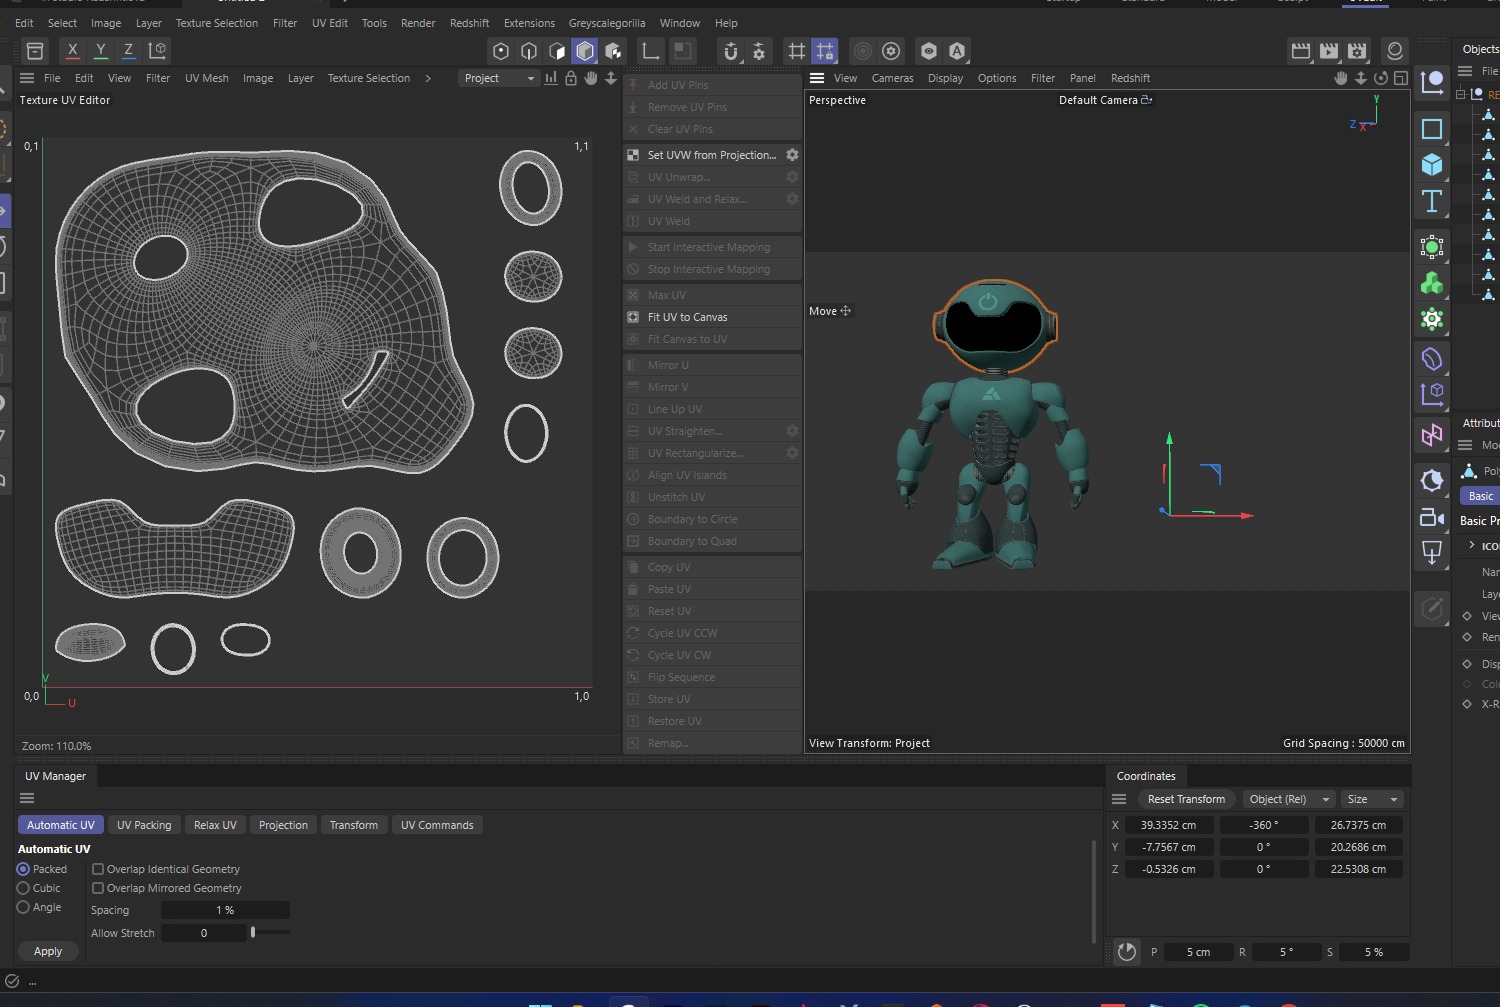Image resolution: width=1500 pixels, height=1007 pixels.
Task: Click the highlighted UV Polygons mode icon
Action: [585, 51]
